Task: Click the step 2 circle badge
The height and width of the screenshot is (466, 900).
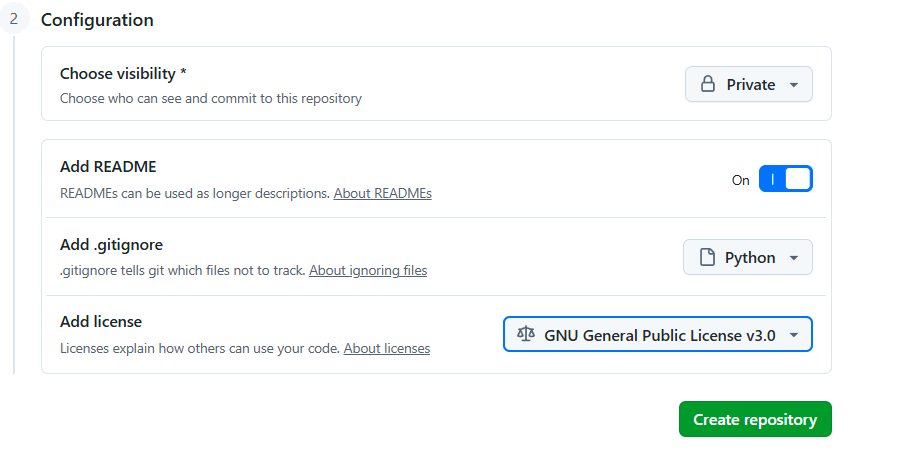Action: [13, 20]
